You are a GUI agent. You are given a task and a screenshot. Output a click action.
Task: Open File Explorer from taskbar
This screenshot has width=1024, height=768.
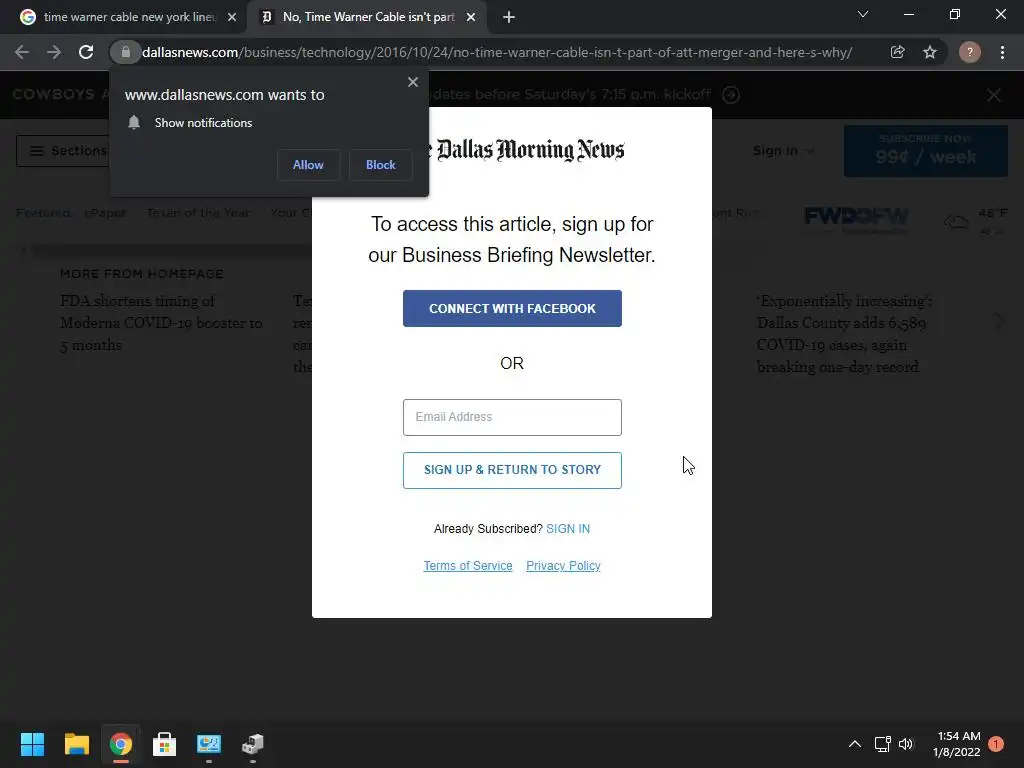[76, 744]
